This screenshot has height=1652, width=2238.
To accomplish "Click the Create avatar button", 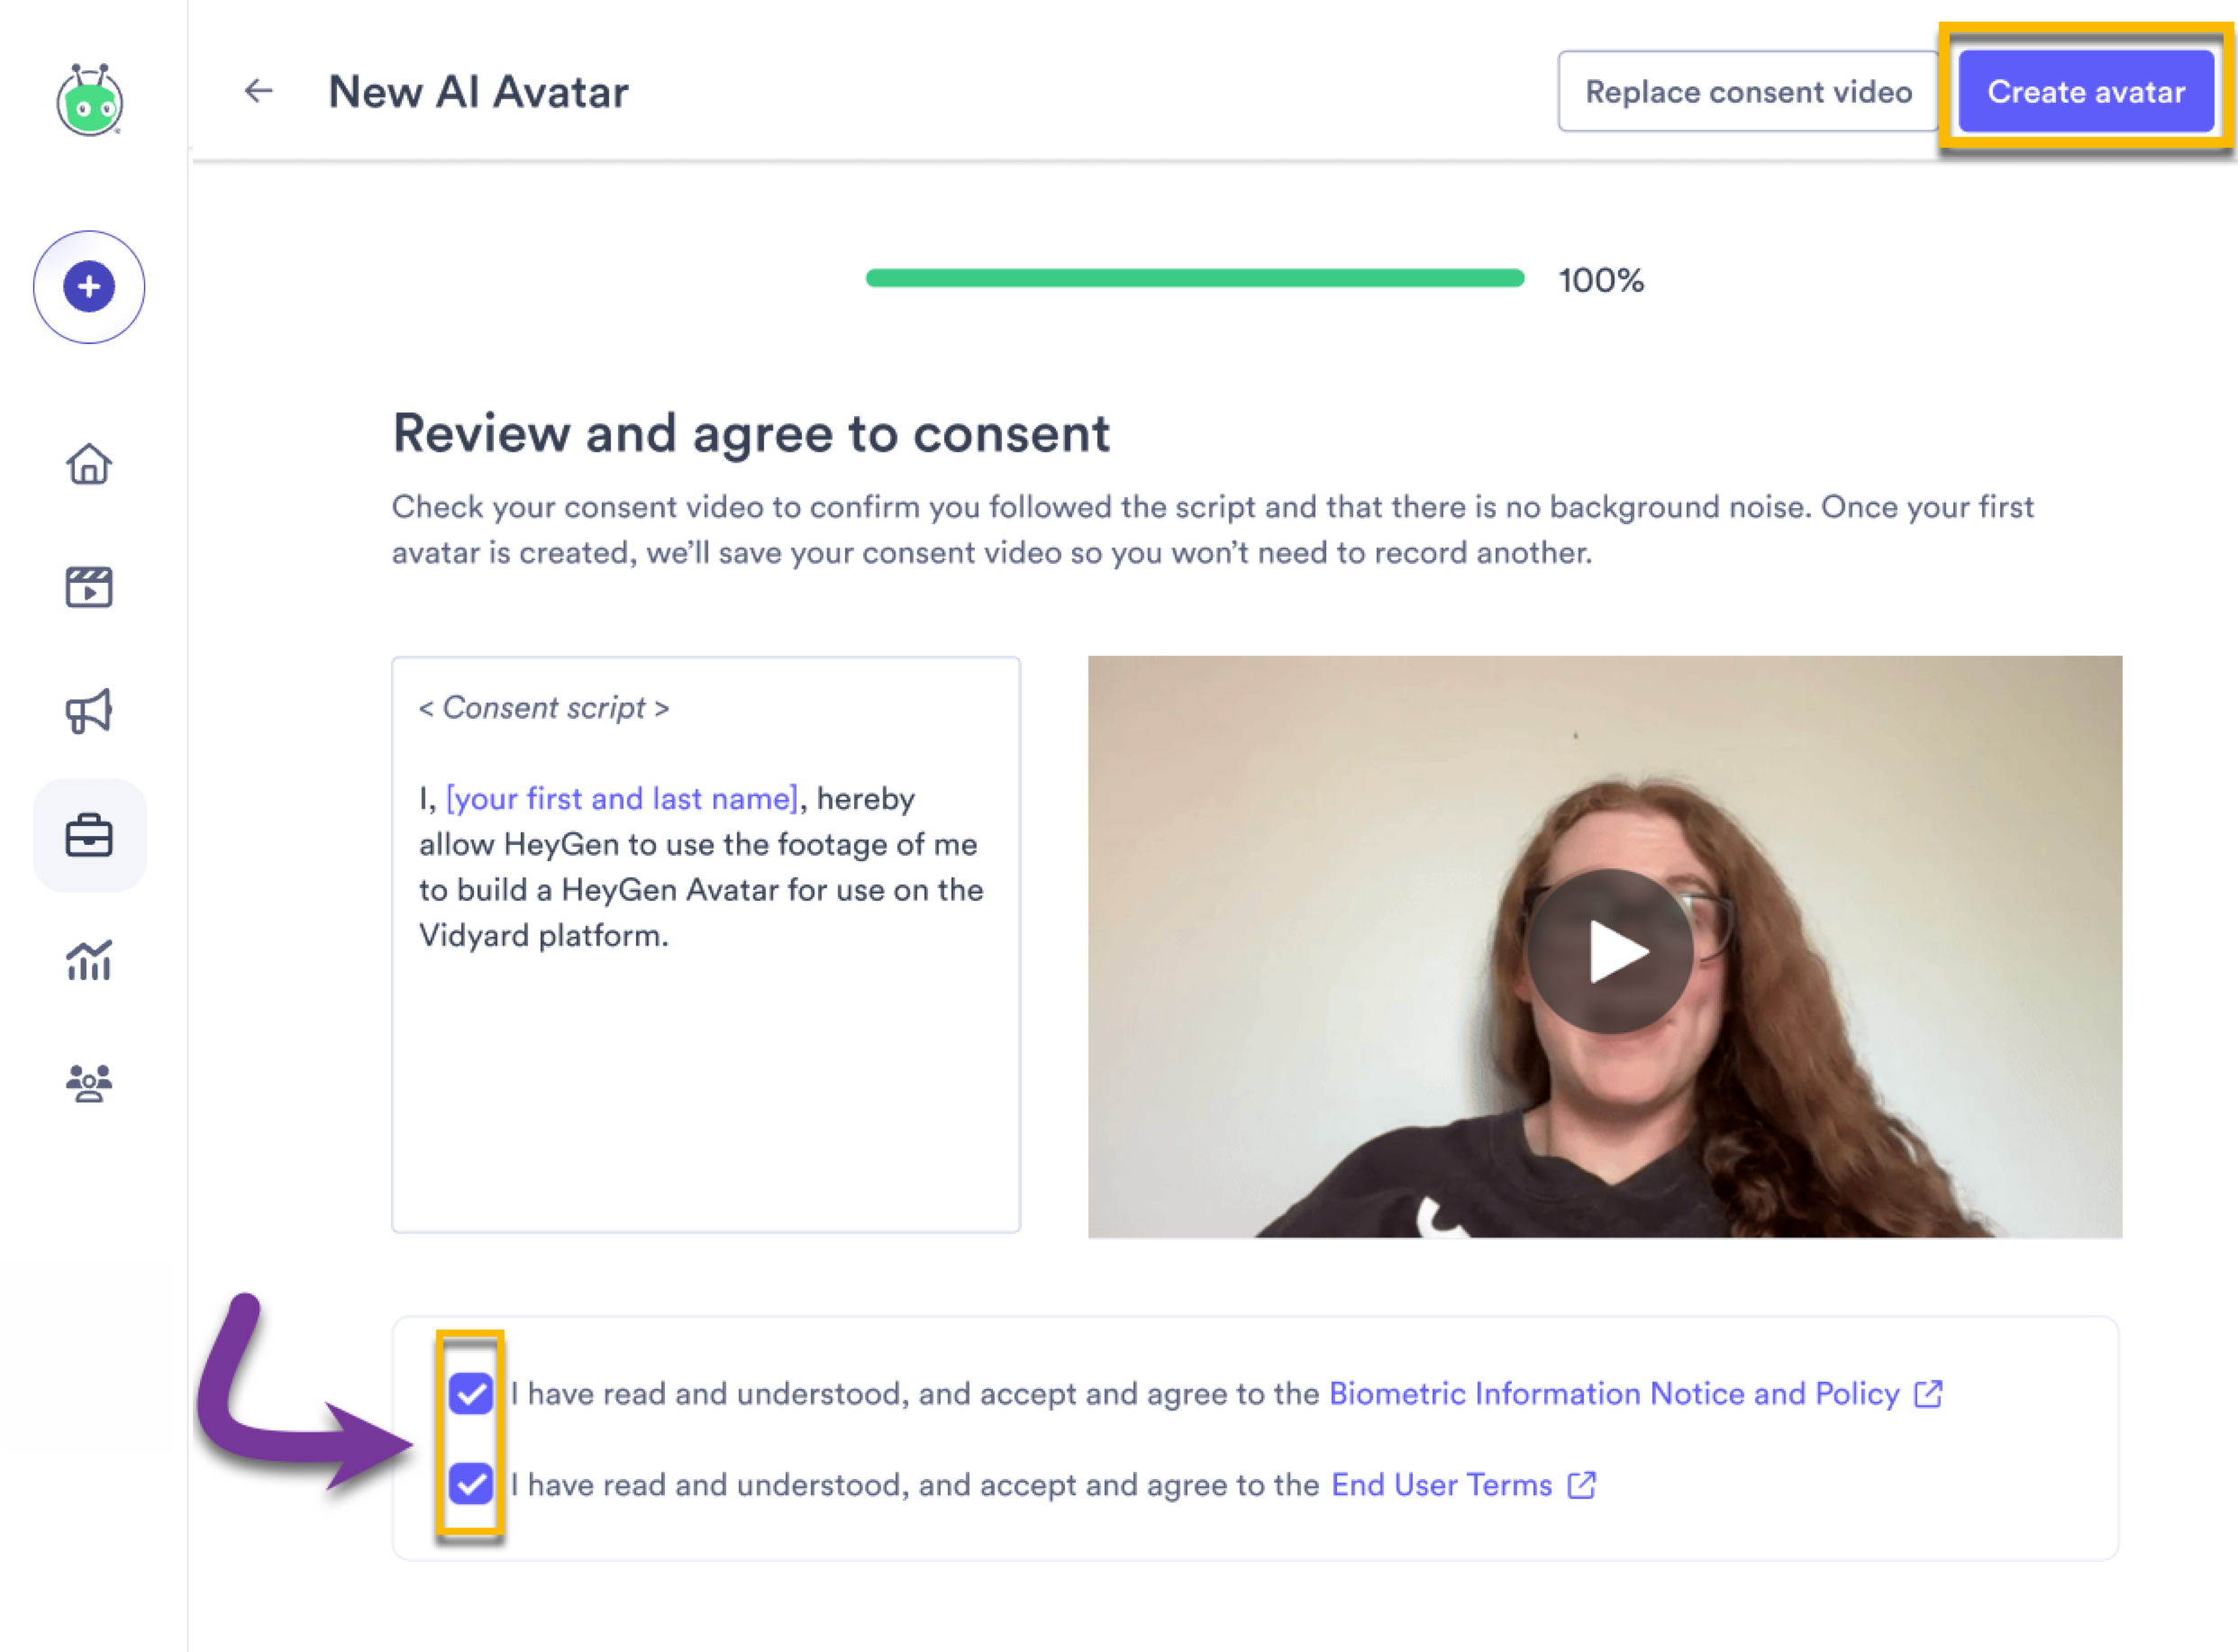I will point(2086,92).
